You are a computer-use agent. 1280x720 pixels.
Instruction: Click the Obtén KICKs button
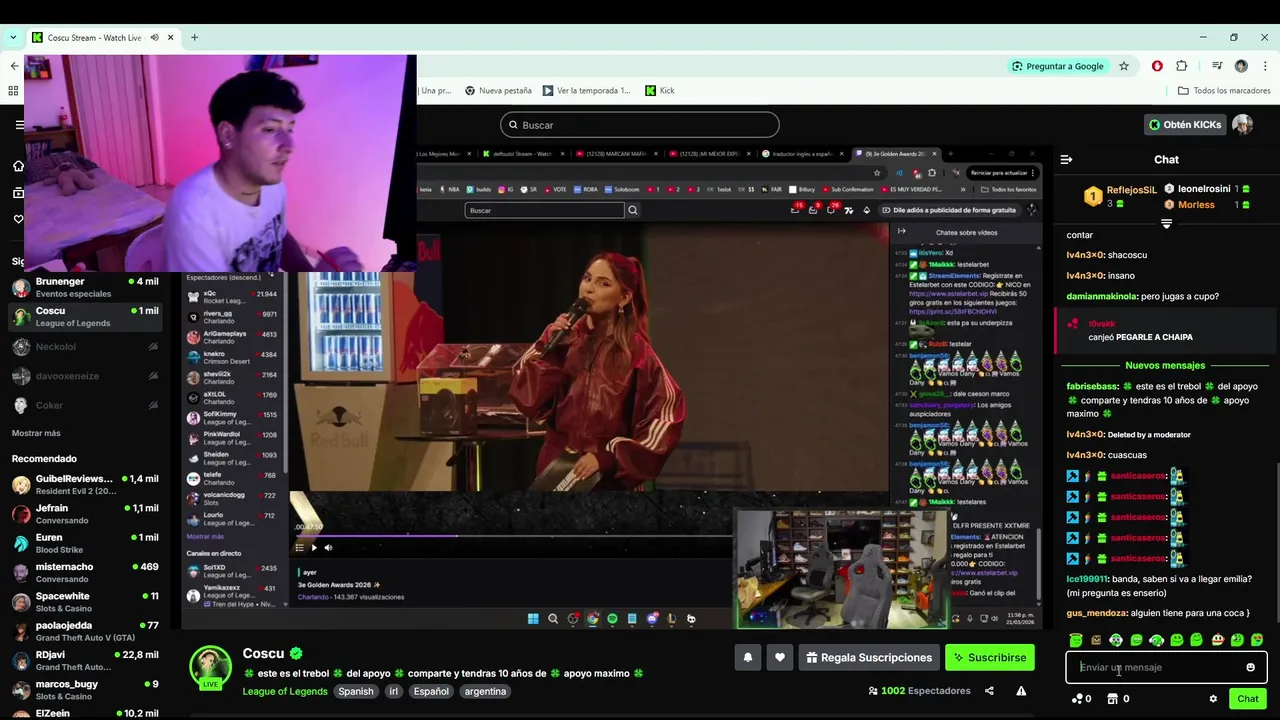(1185, 125)
